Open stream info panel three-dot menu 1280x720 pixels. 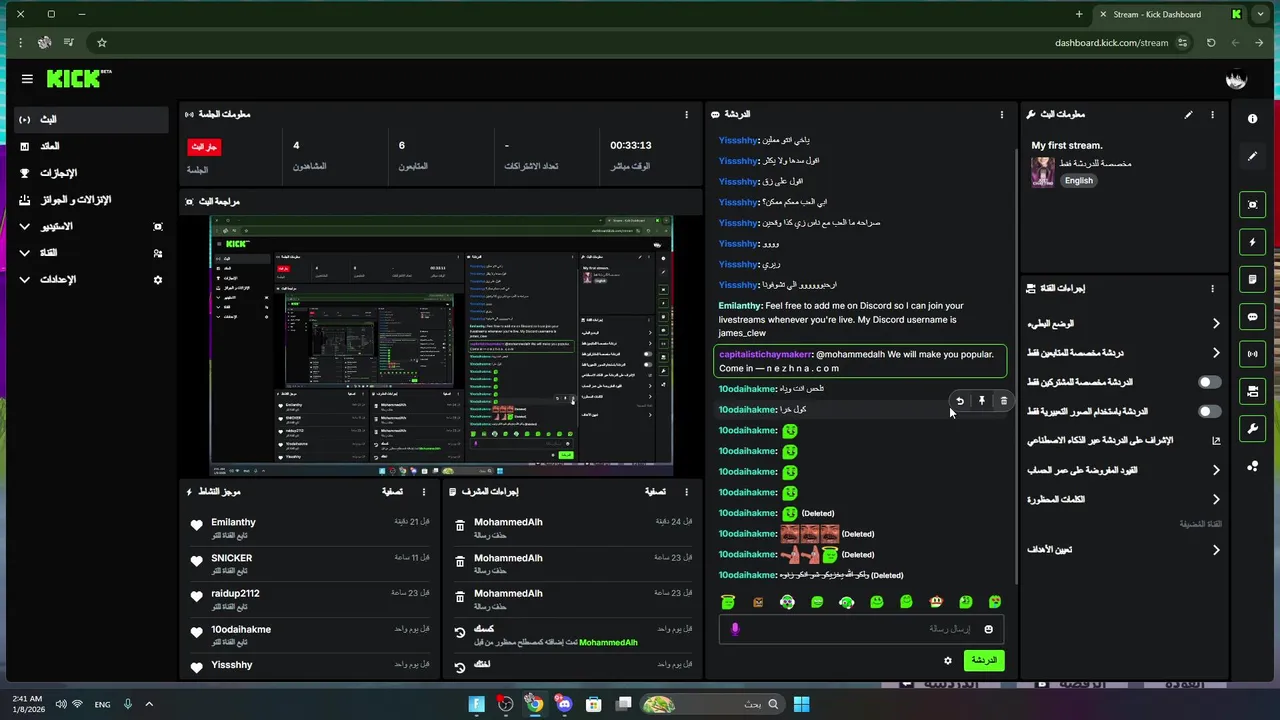[x=1212, y=115]
